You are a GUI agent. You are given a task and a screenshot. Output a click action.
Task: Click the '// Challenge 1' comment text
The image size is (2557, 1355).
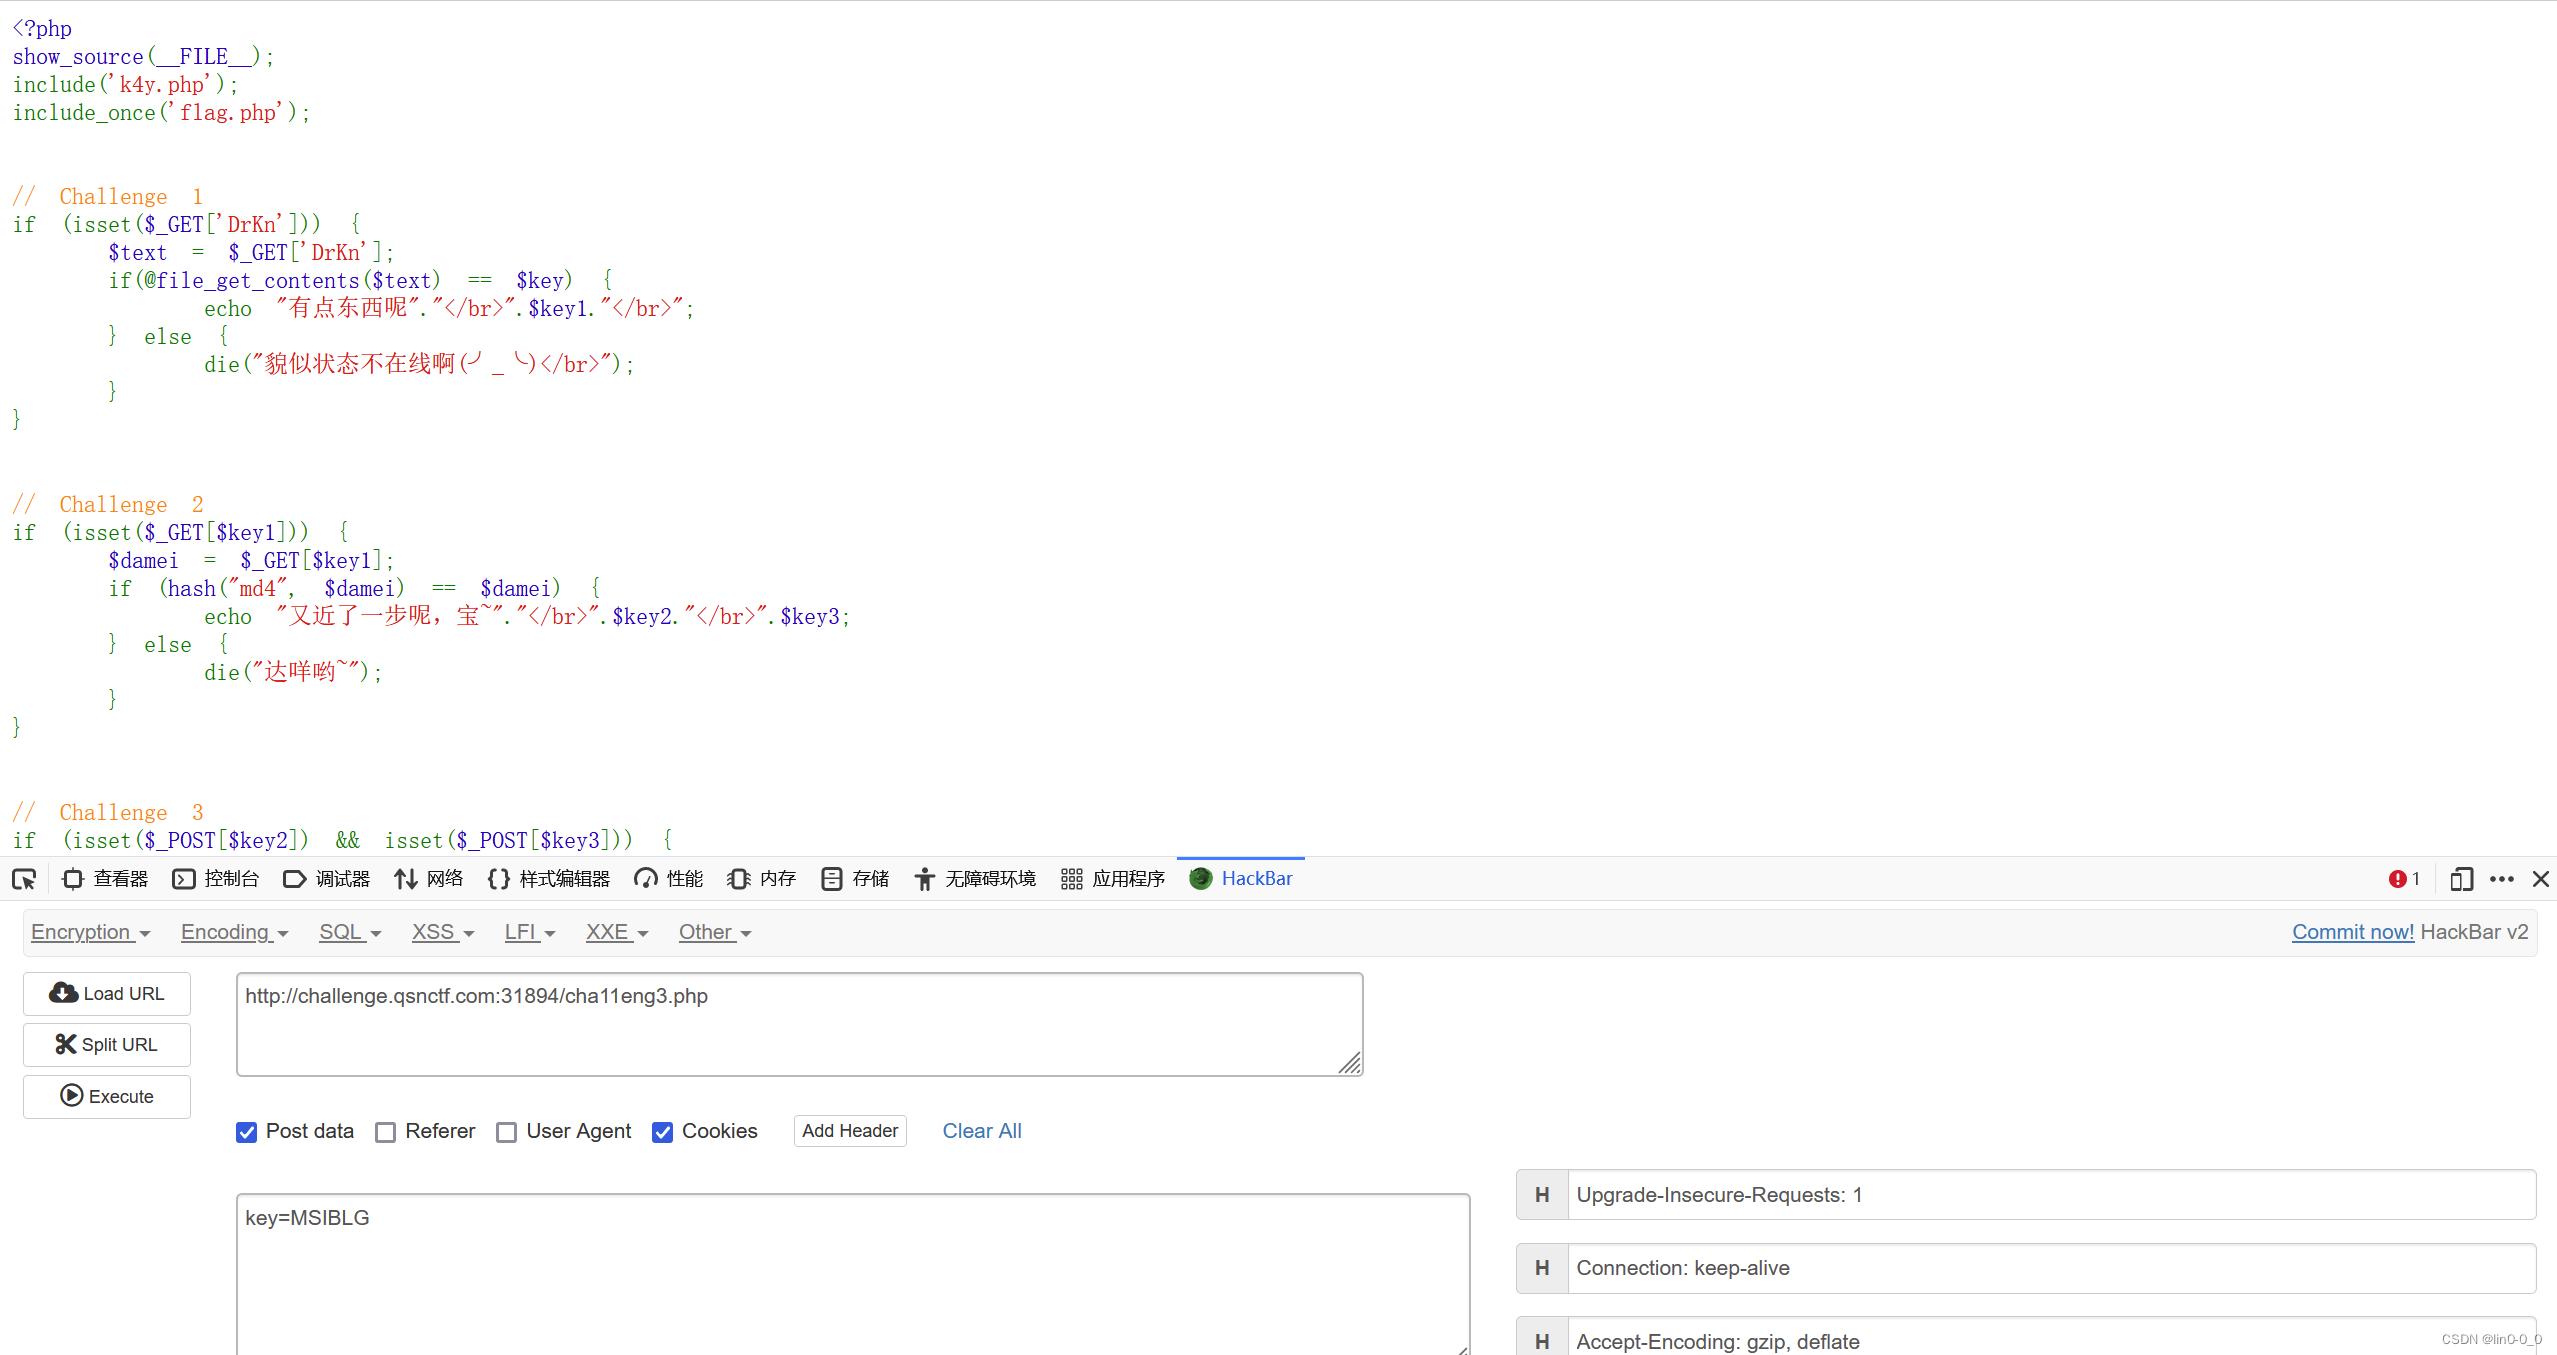click(108, 196)
